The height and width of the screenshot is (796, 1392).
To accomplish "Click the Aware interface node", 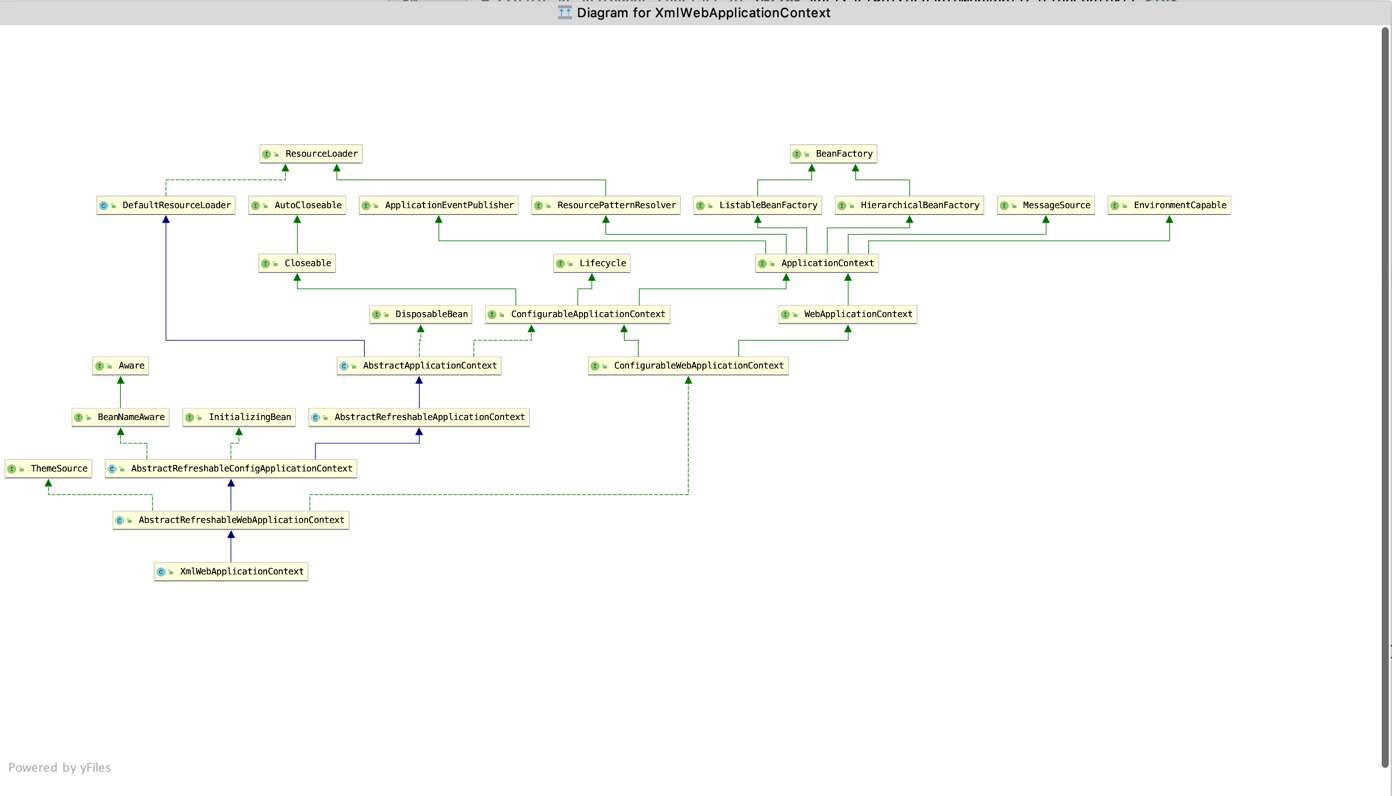I will (121, 366).
